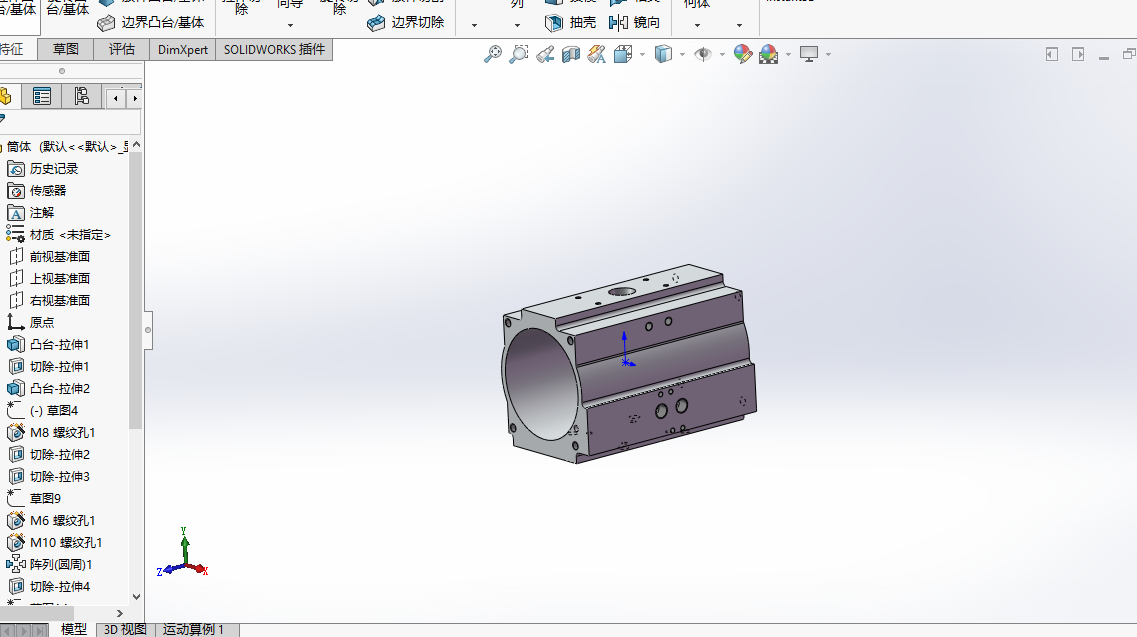Click the Mirror (镜向) tool

[635, 22]
